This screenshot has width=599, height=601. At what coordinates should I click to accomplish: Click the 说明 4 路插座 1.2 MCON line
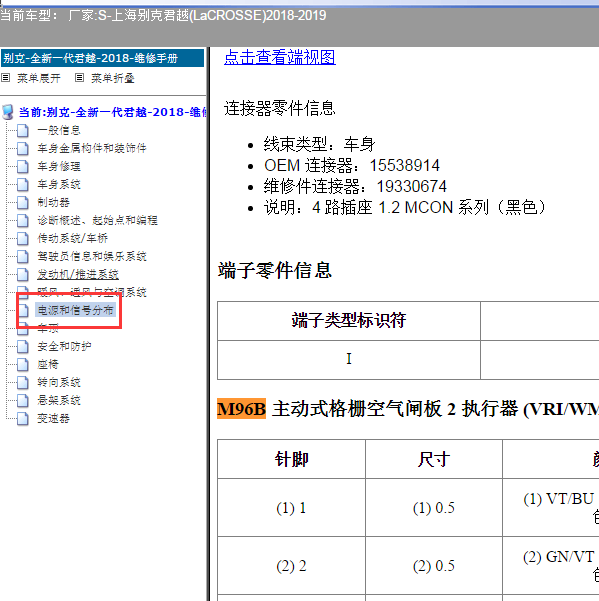coord(405,208)
